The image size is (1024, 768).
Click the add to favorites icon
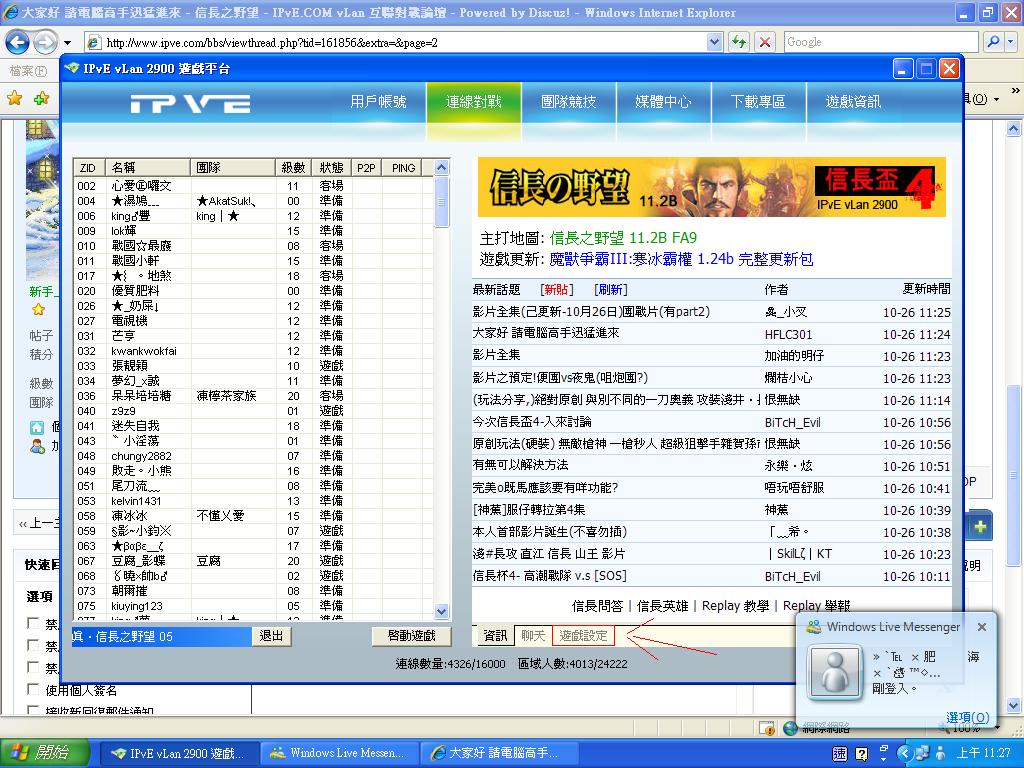40,98
